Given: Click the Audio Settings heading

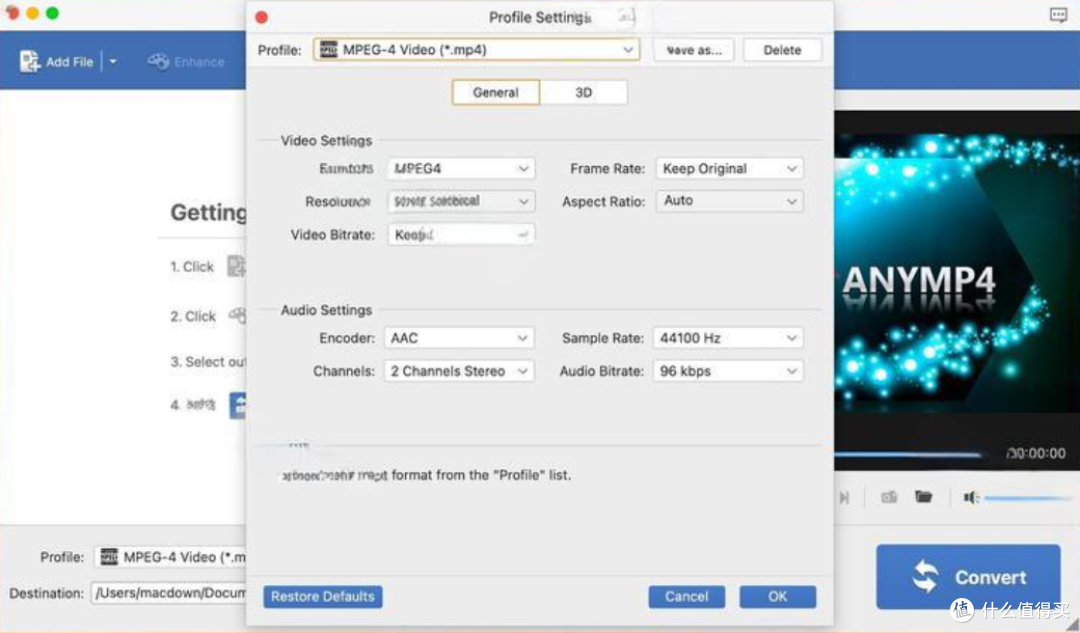Looking at the screenshot, I should pos(326,310).
